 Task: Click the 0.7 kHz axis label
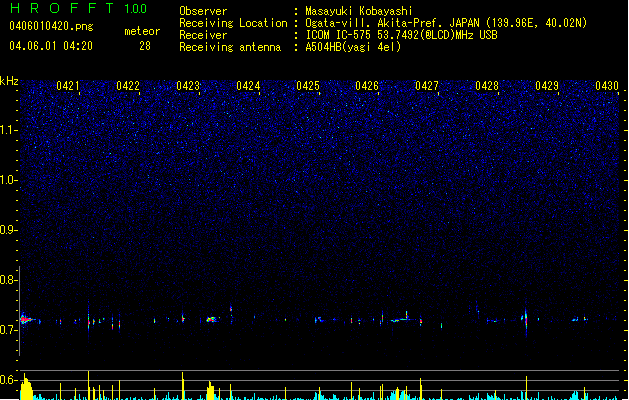coord(8,330)
